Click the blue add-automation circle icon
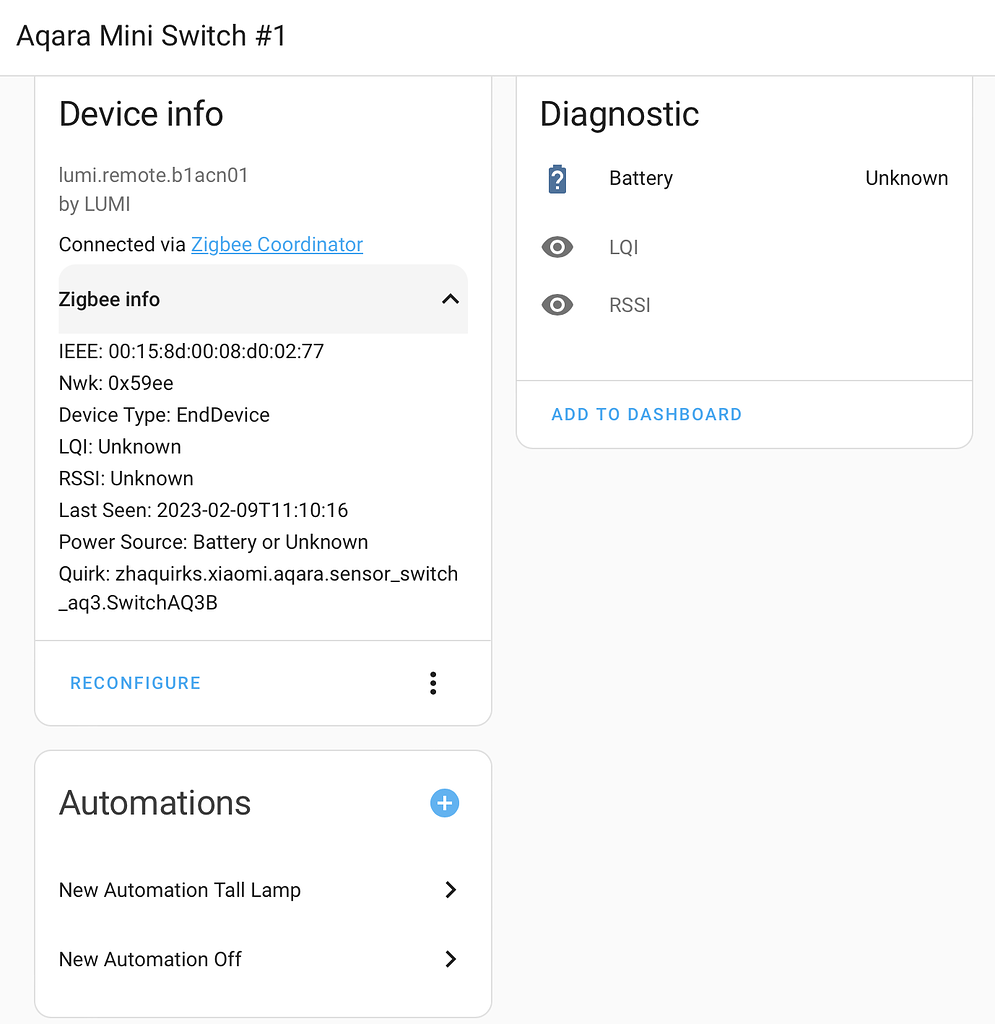This screenshot has height=1024, width=995. tap(444, 803)
